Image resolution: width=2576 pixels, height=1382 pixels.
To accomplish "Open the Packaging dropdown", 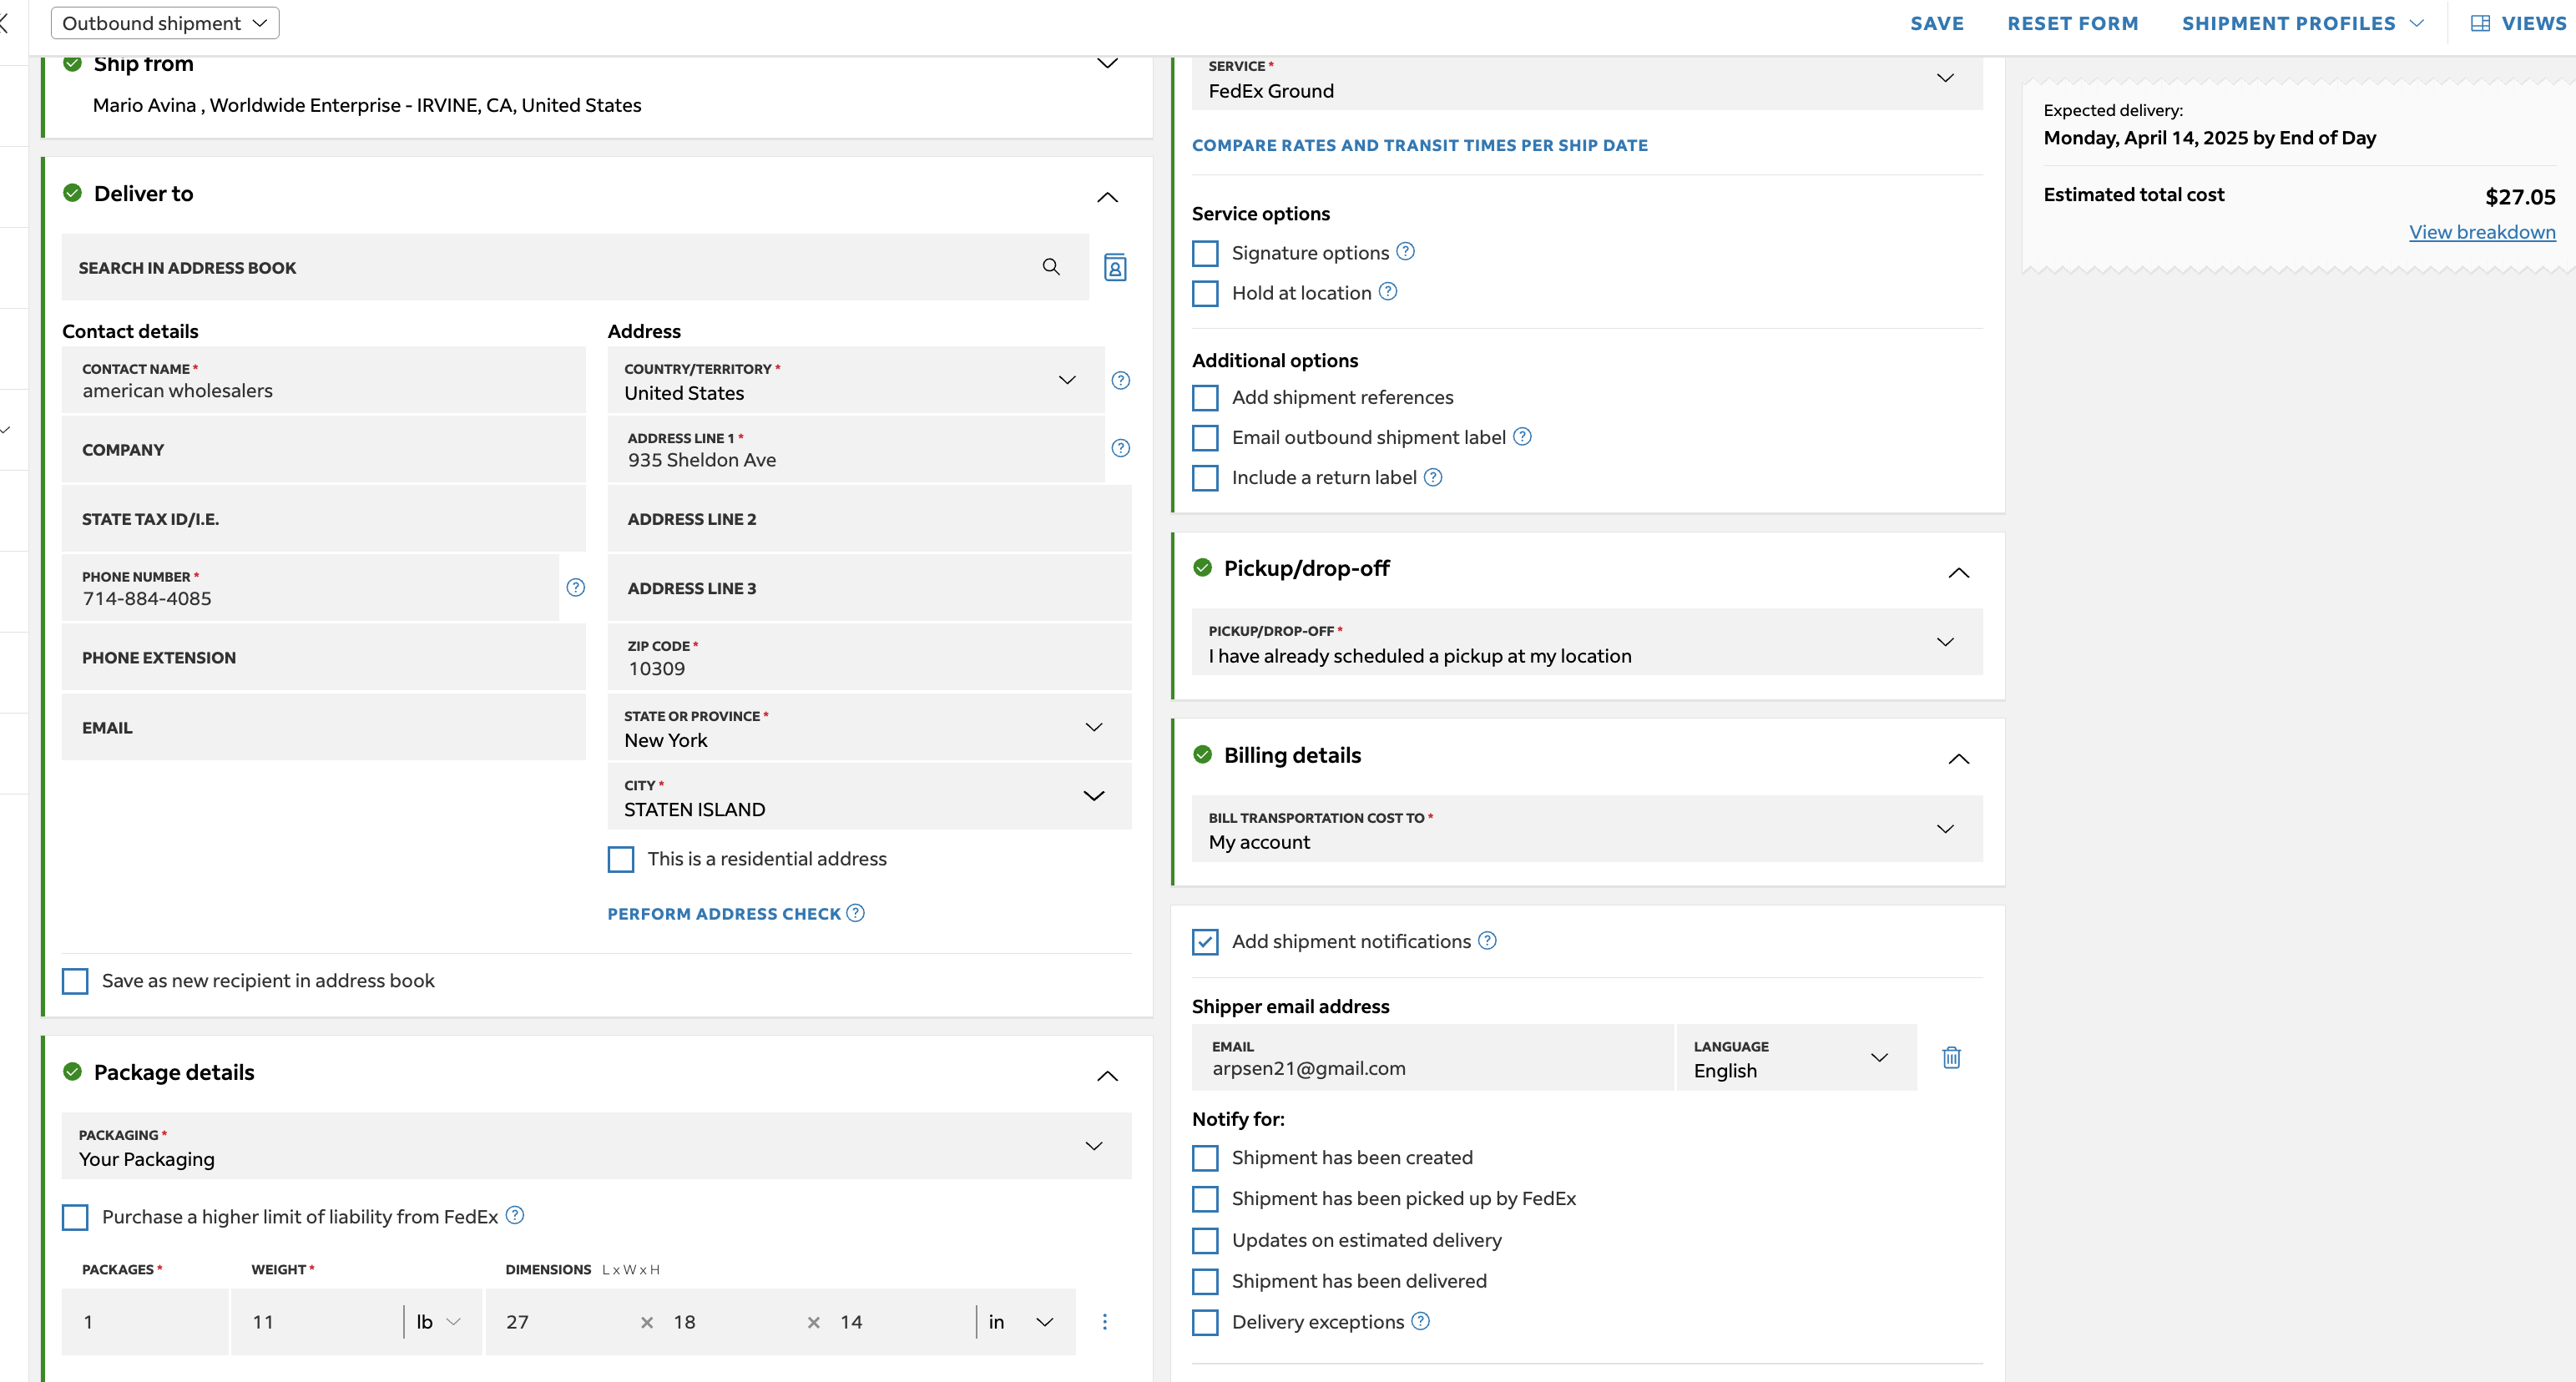I will click(596, 1146).
